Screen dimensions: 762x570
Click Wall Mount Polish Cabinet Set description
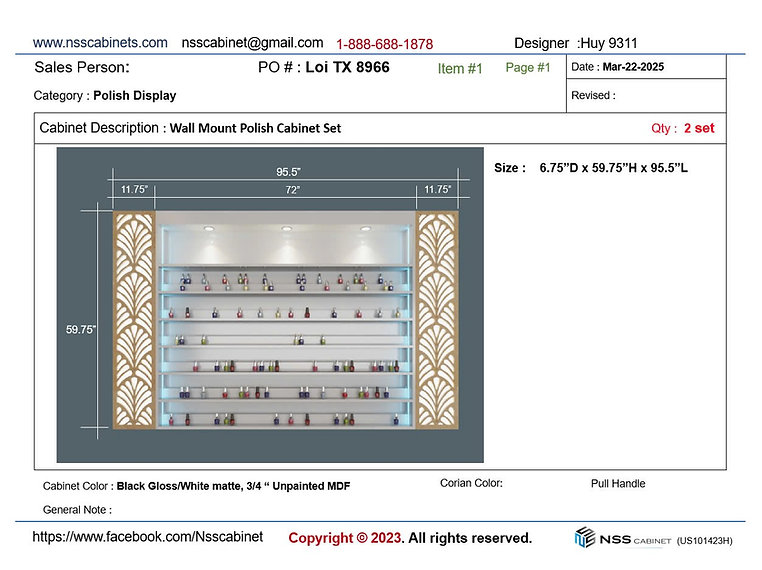pos(255,128)
